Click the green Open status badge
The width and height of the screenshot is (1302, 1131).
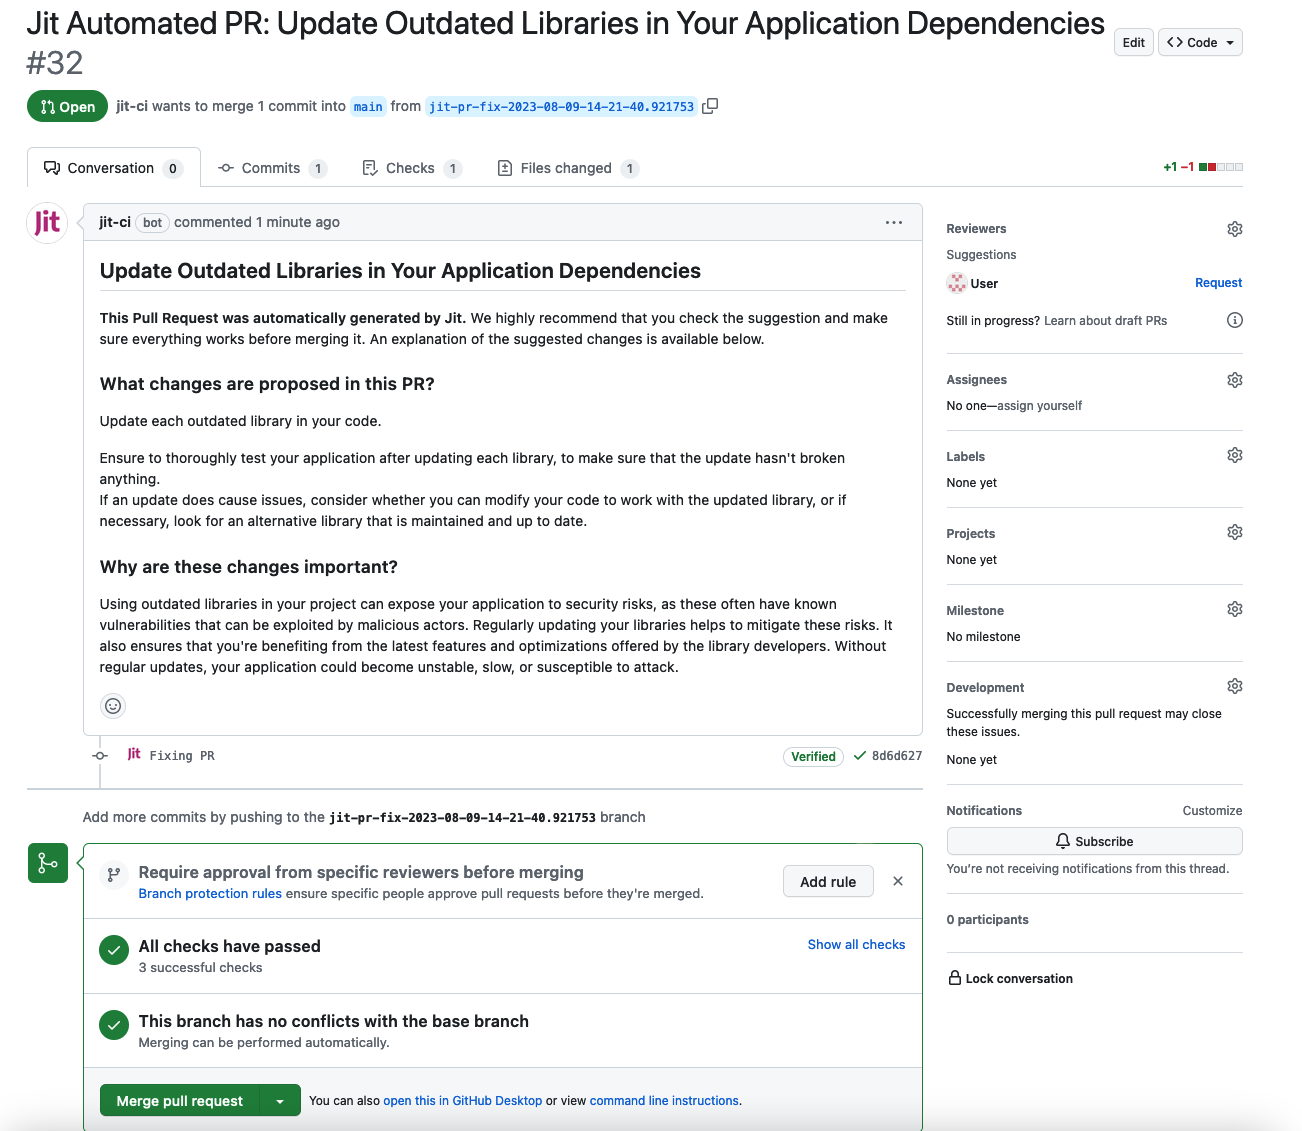click(67, 106)
